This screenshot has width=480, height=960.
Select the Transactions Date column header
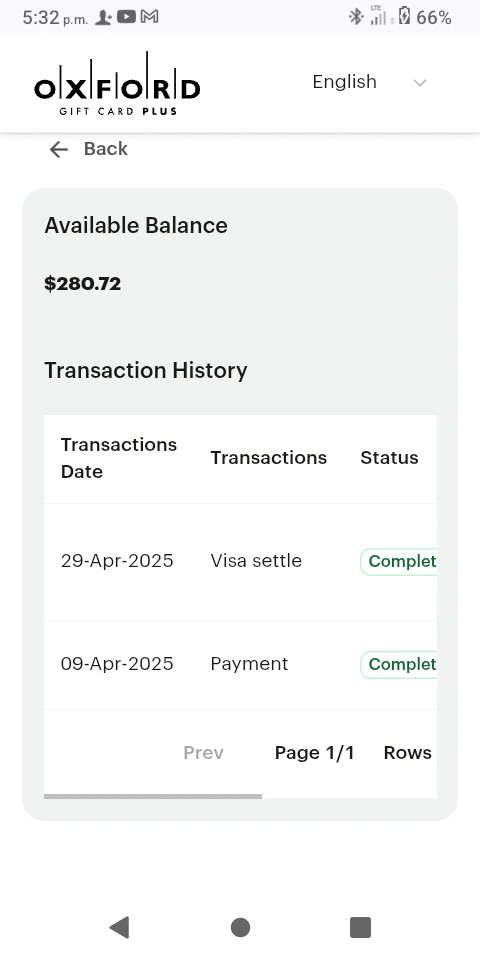(x=119, y=458)
